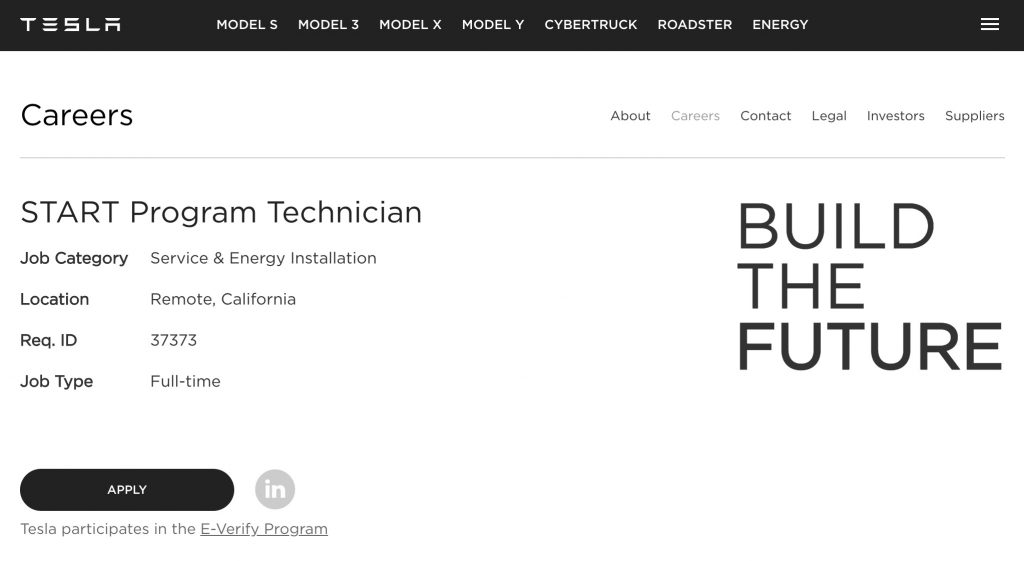
Task: Open the Investors link
Action: point(895,116)
